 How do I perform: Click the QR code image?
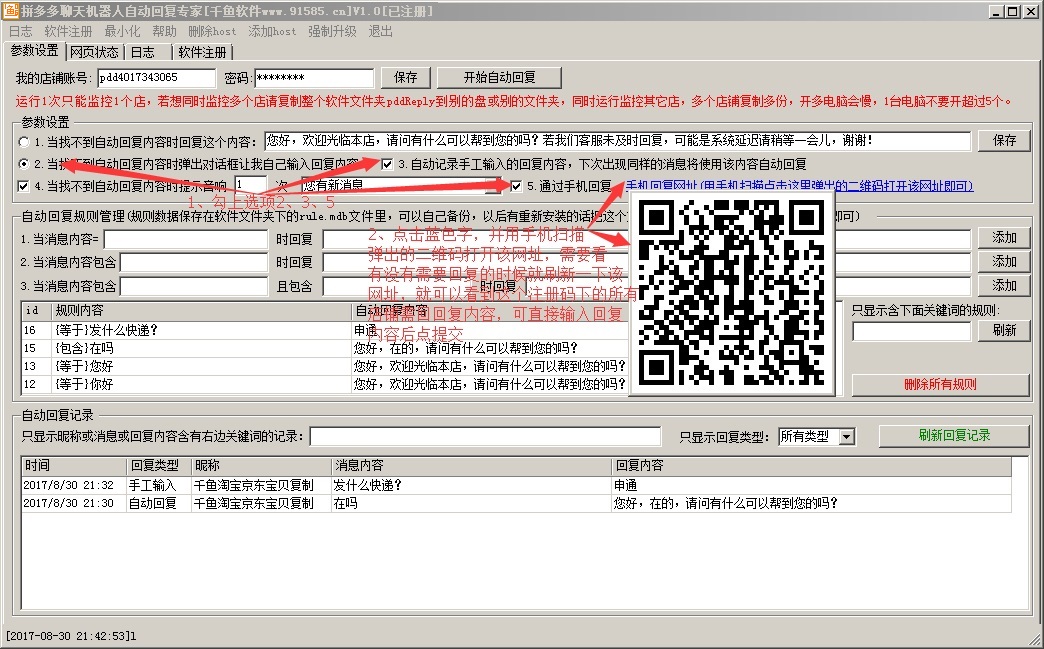pyautogui.click(x=731, y=294)
